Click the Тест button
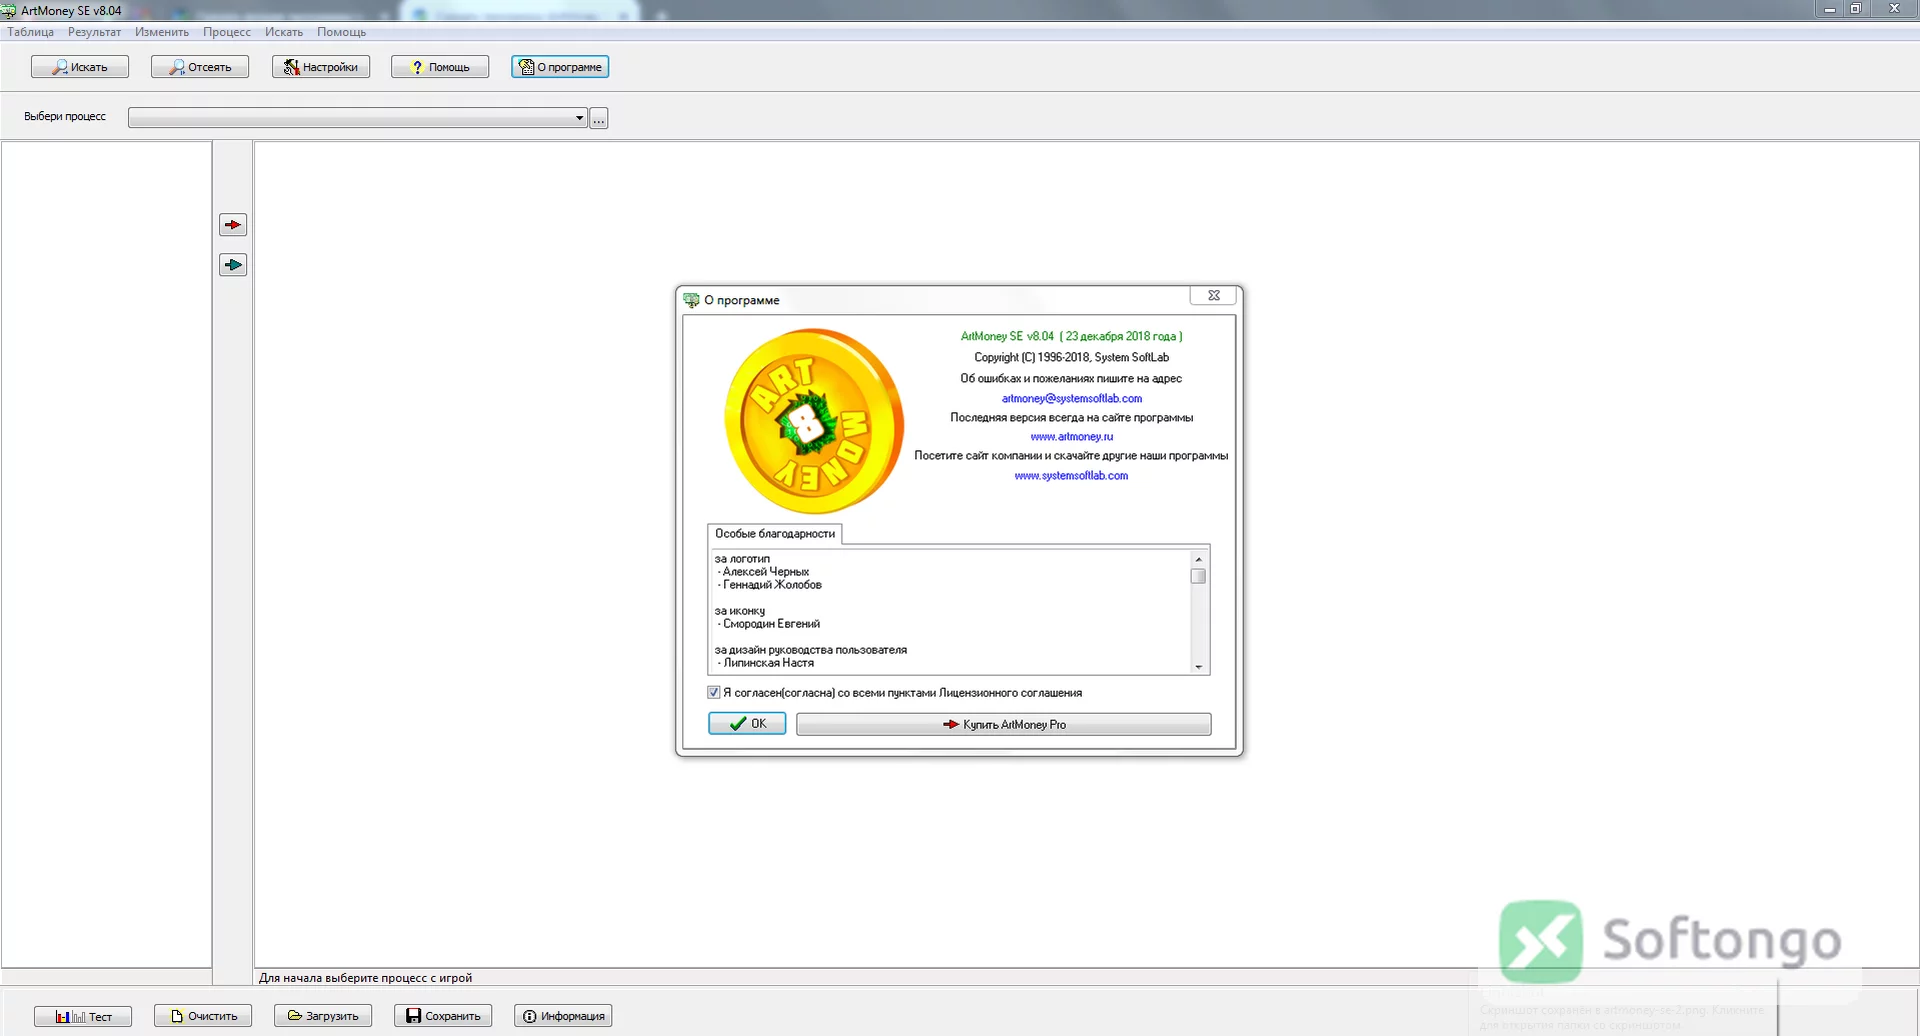Image resolution: width=1920 pixels, height=1036 pixels. (x=83, y=1016)
